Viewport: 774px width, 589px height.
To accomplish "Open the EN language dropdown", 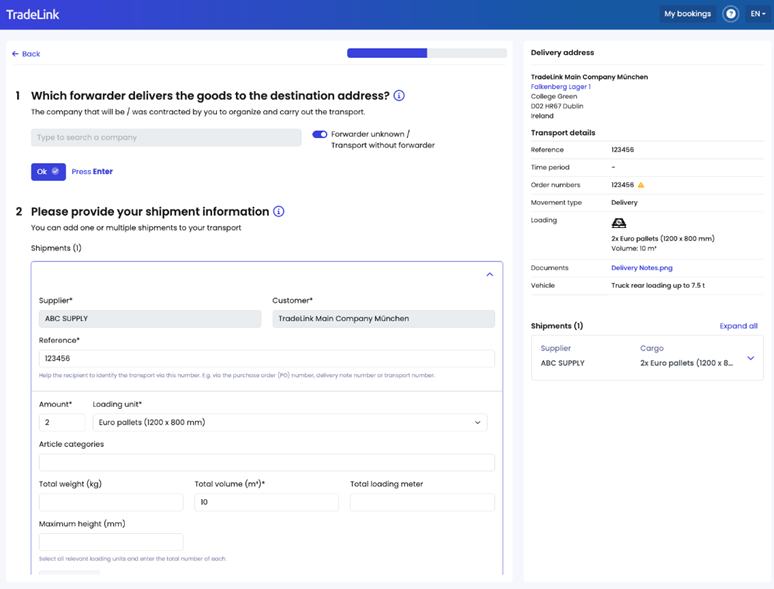I will tap(756, 14).
